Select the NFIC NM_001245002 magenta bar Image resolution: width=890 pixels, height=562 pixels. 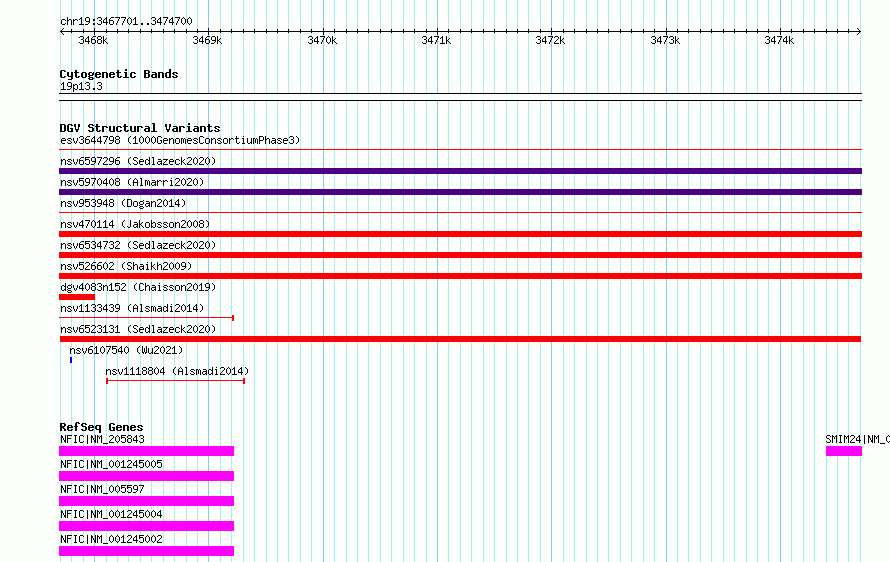146,551
